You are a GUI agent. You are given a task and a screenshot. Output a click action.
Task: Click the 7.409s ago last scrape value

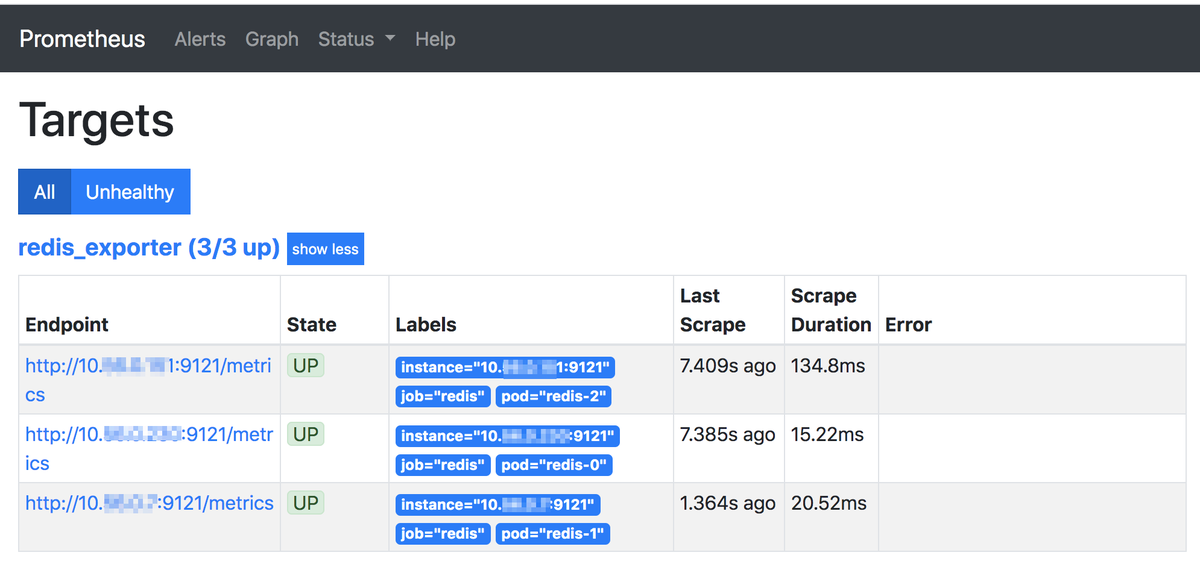pyautogui.click(x=728, y=366)
